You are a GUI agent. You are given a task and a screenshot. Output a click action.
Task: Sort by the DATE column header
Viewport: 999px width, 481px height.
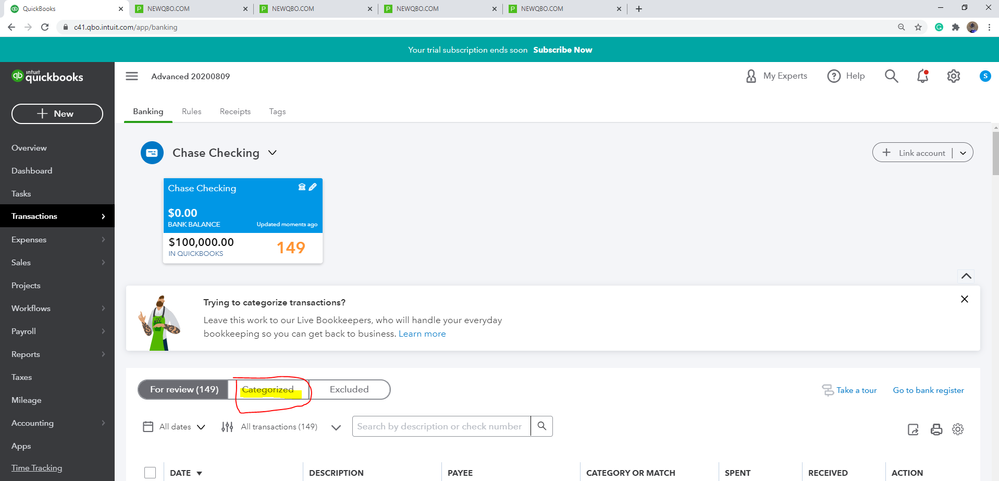coord(185,473)
